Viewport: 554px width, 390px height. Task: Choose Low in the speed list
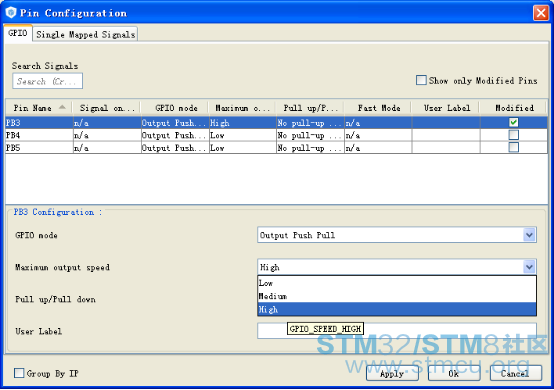(x=397, y=283)
